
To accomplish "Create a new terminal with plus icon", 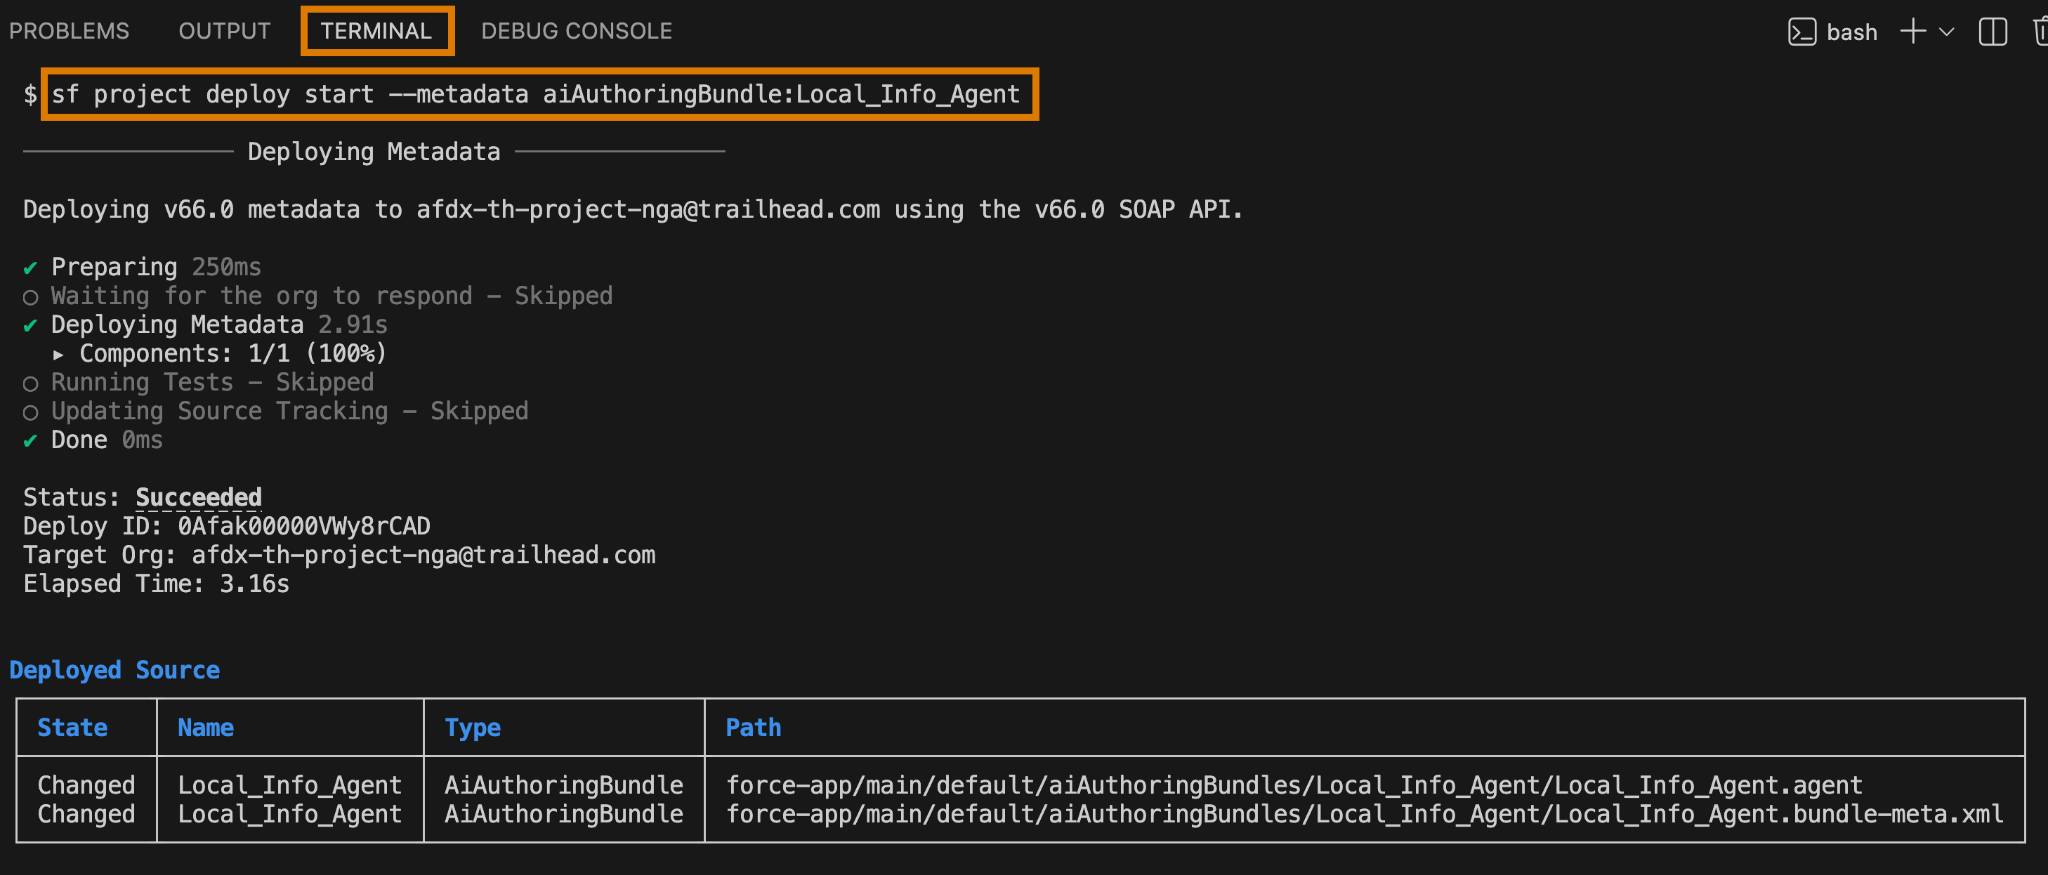I will tap(1912, 31).
